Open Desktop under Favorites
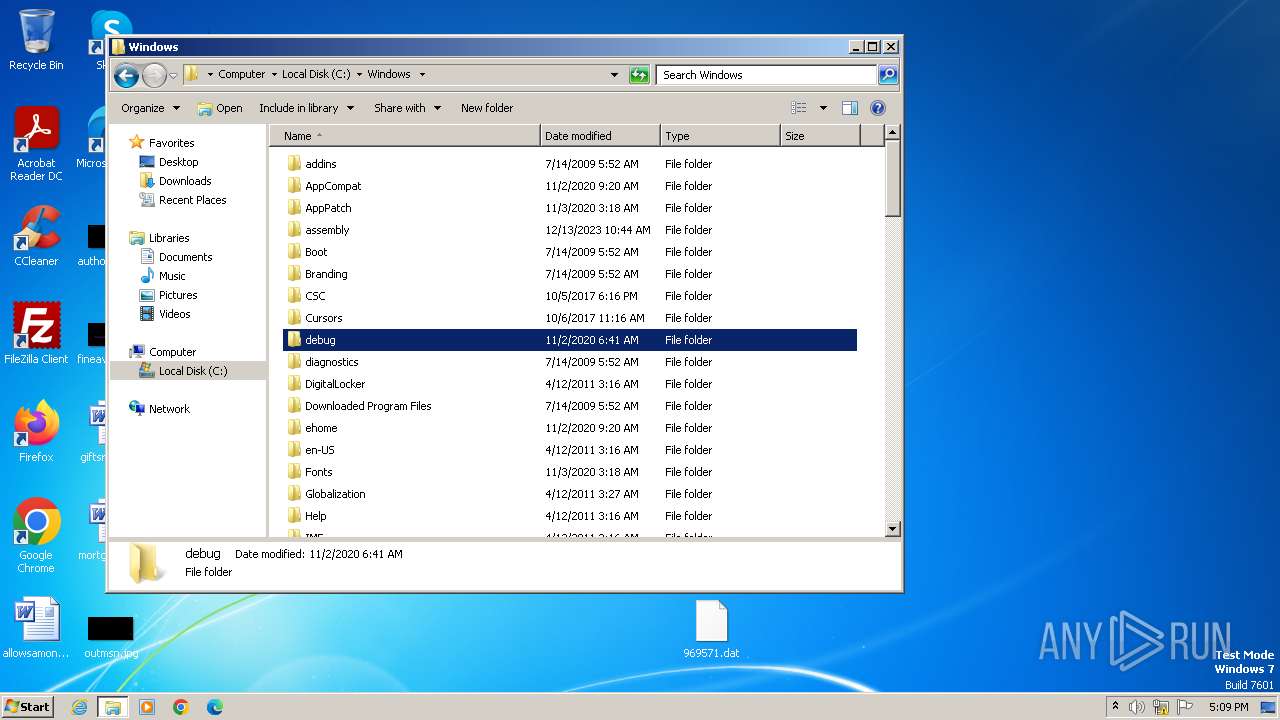The height and width of the screenshot is (720, 1280). pos(178,162)
